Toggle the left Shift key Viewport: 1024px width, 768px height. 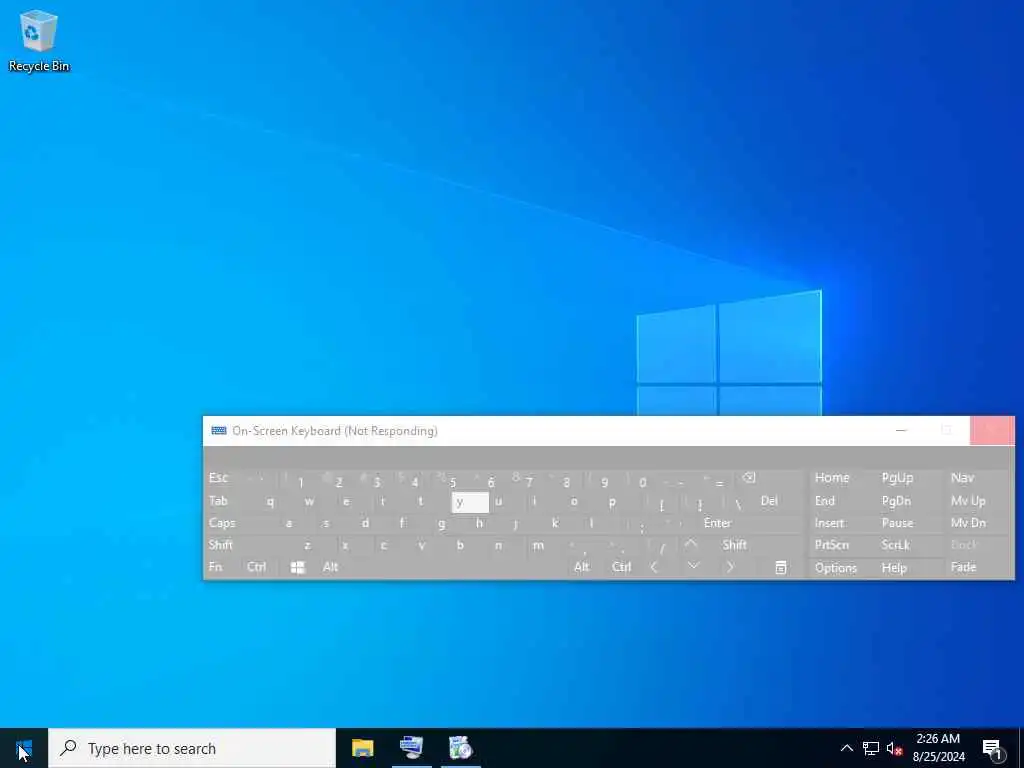point(221,545)
